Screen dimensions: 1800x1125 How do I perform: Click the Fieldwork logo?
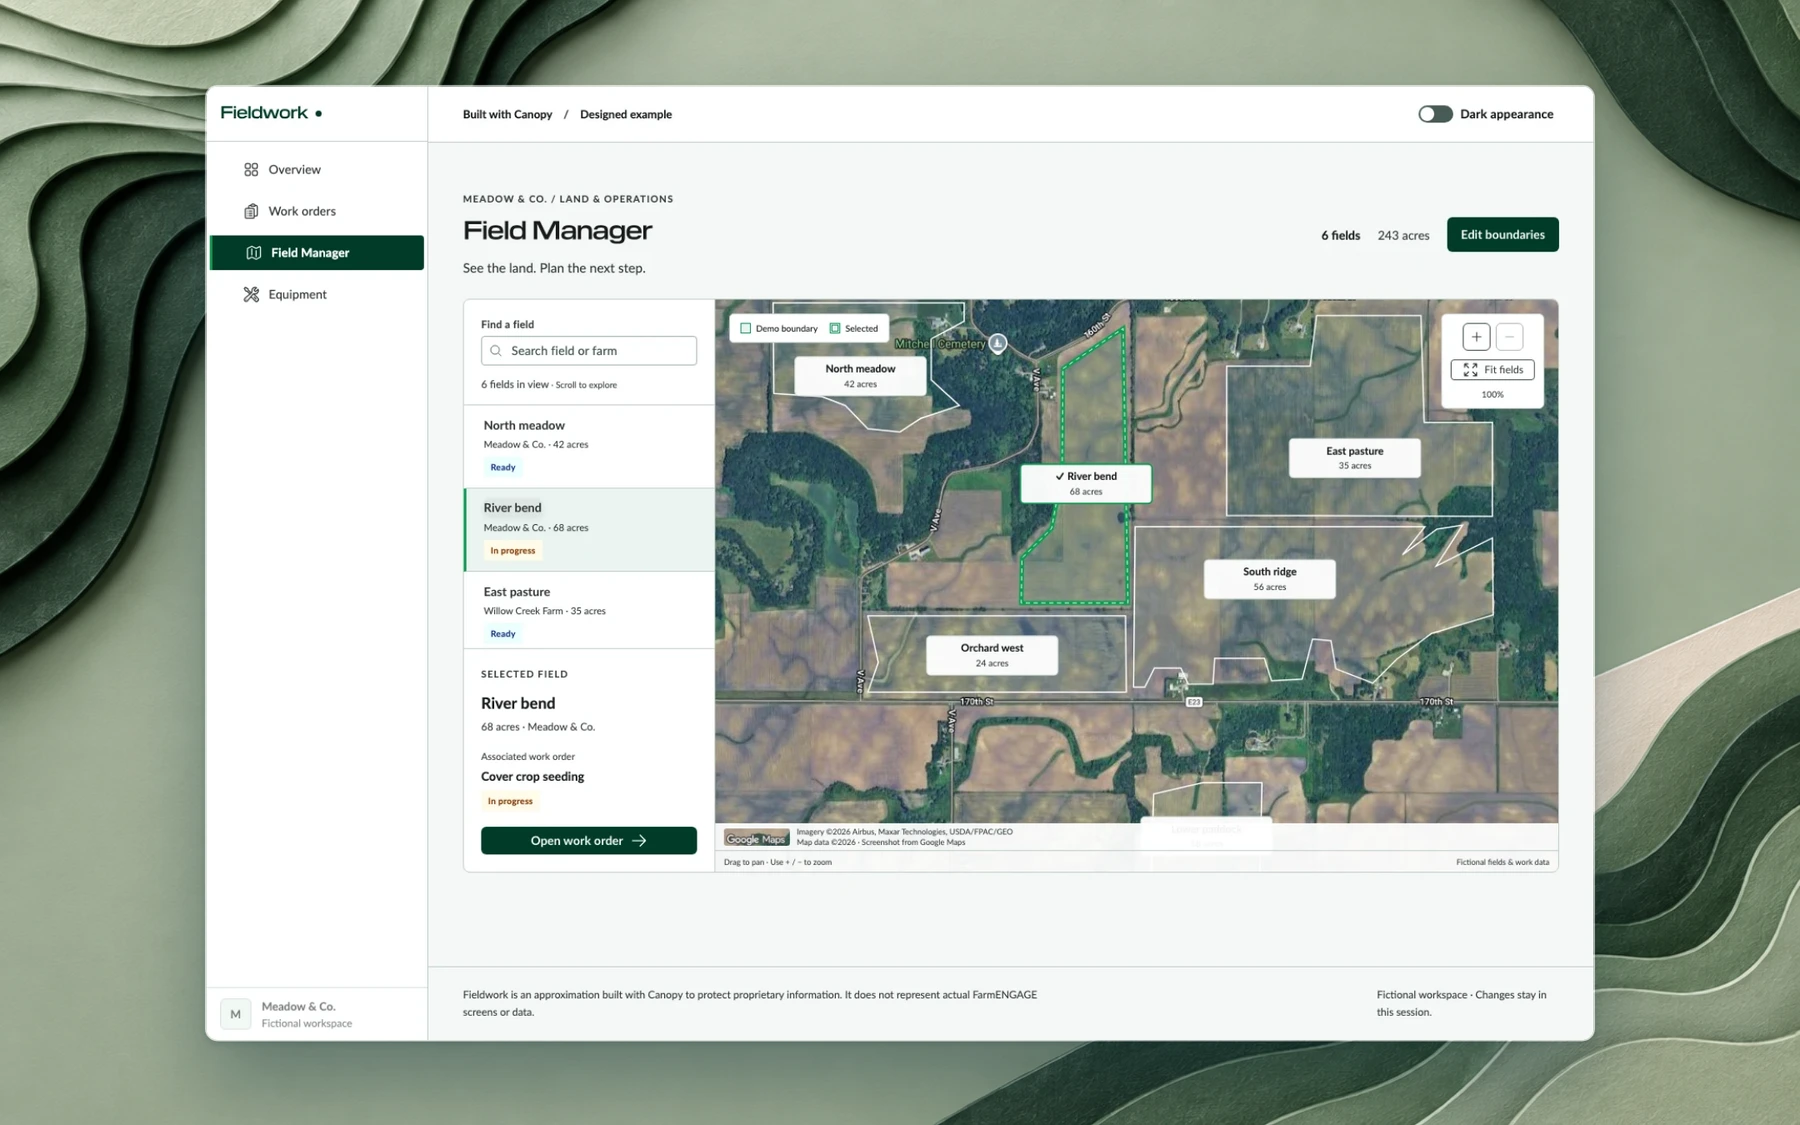click(271, 113)
